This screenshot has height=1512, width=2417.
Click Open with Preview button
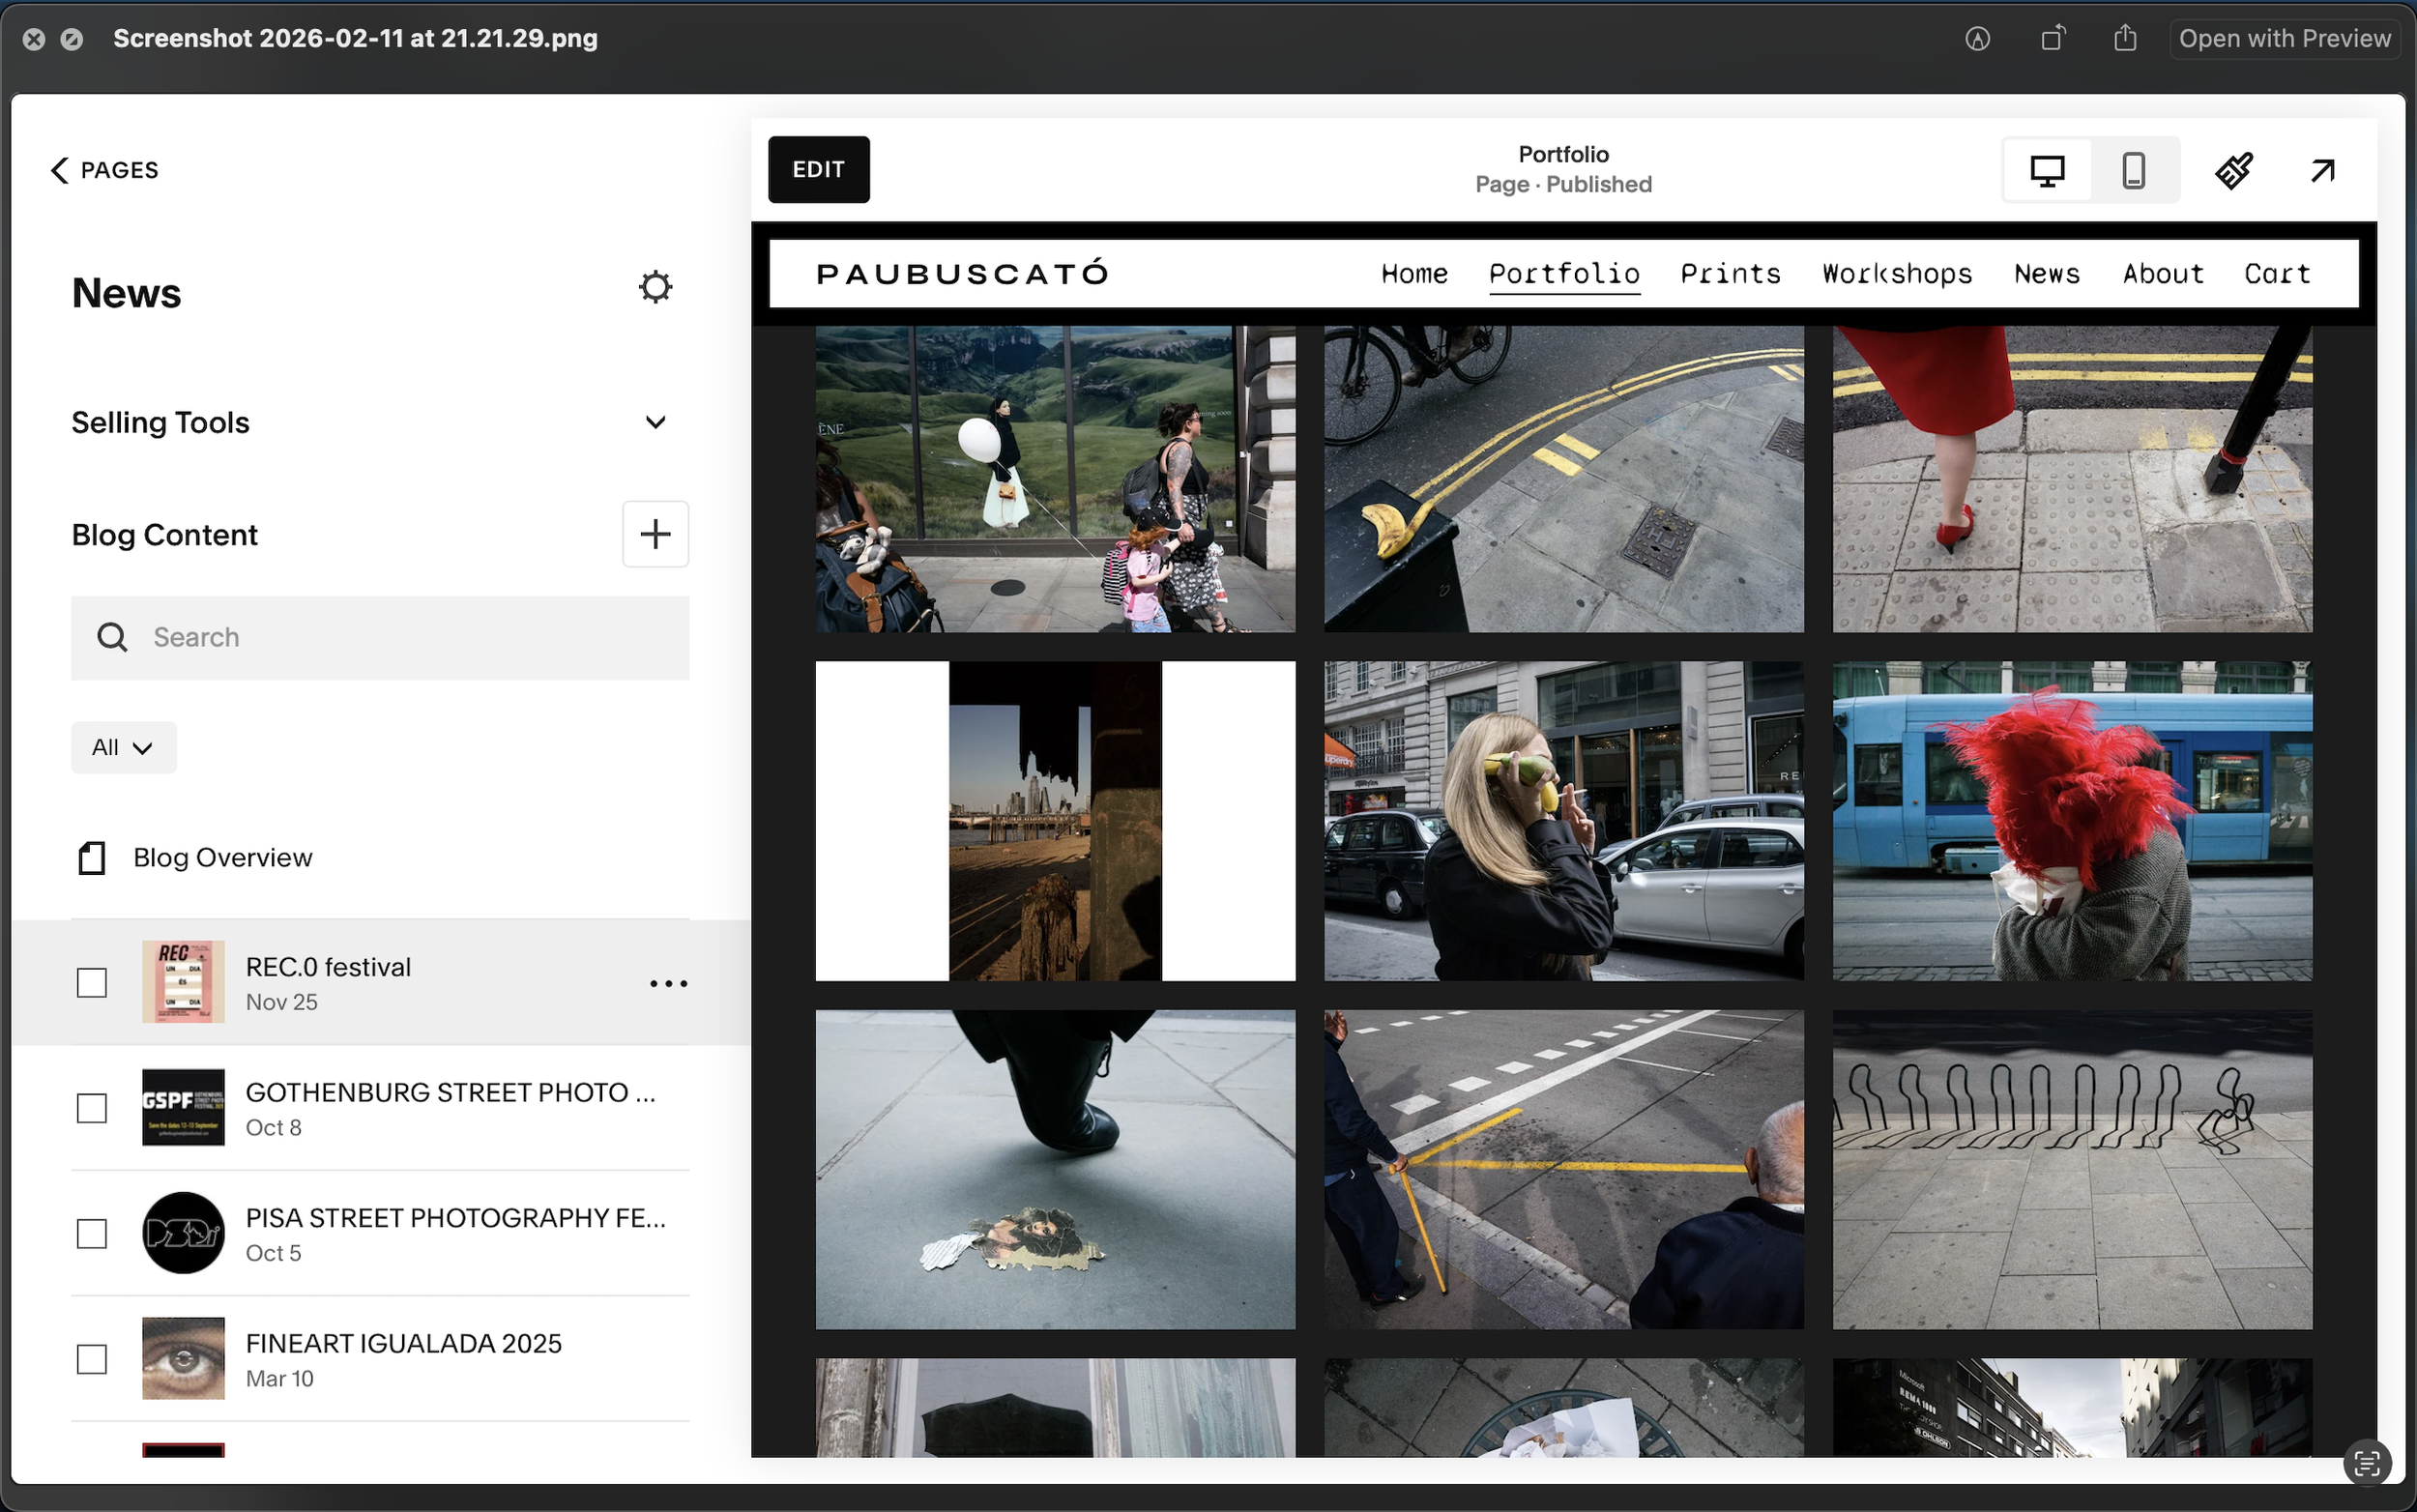[2284, 39]
